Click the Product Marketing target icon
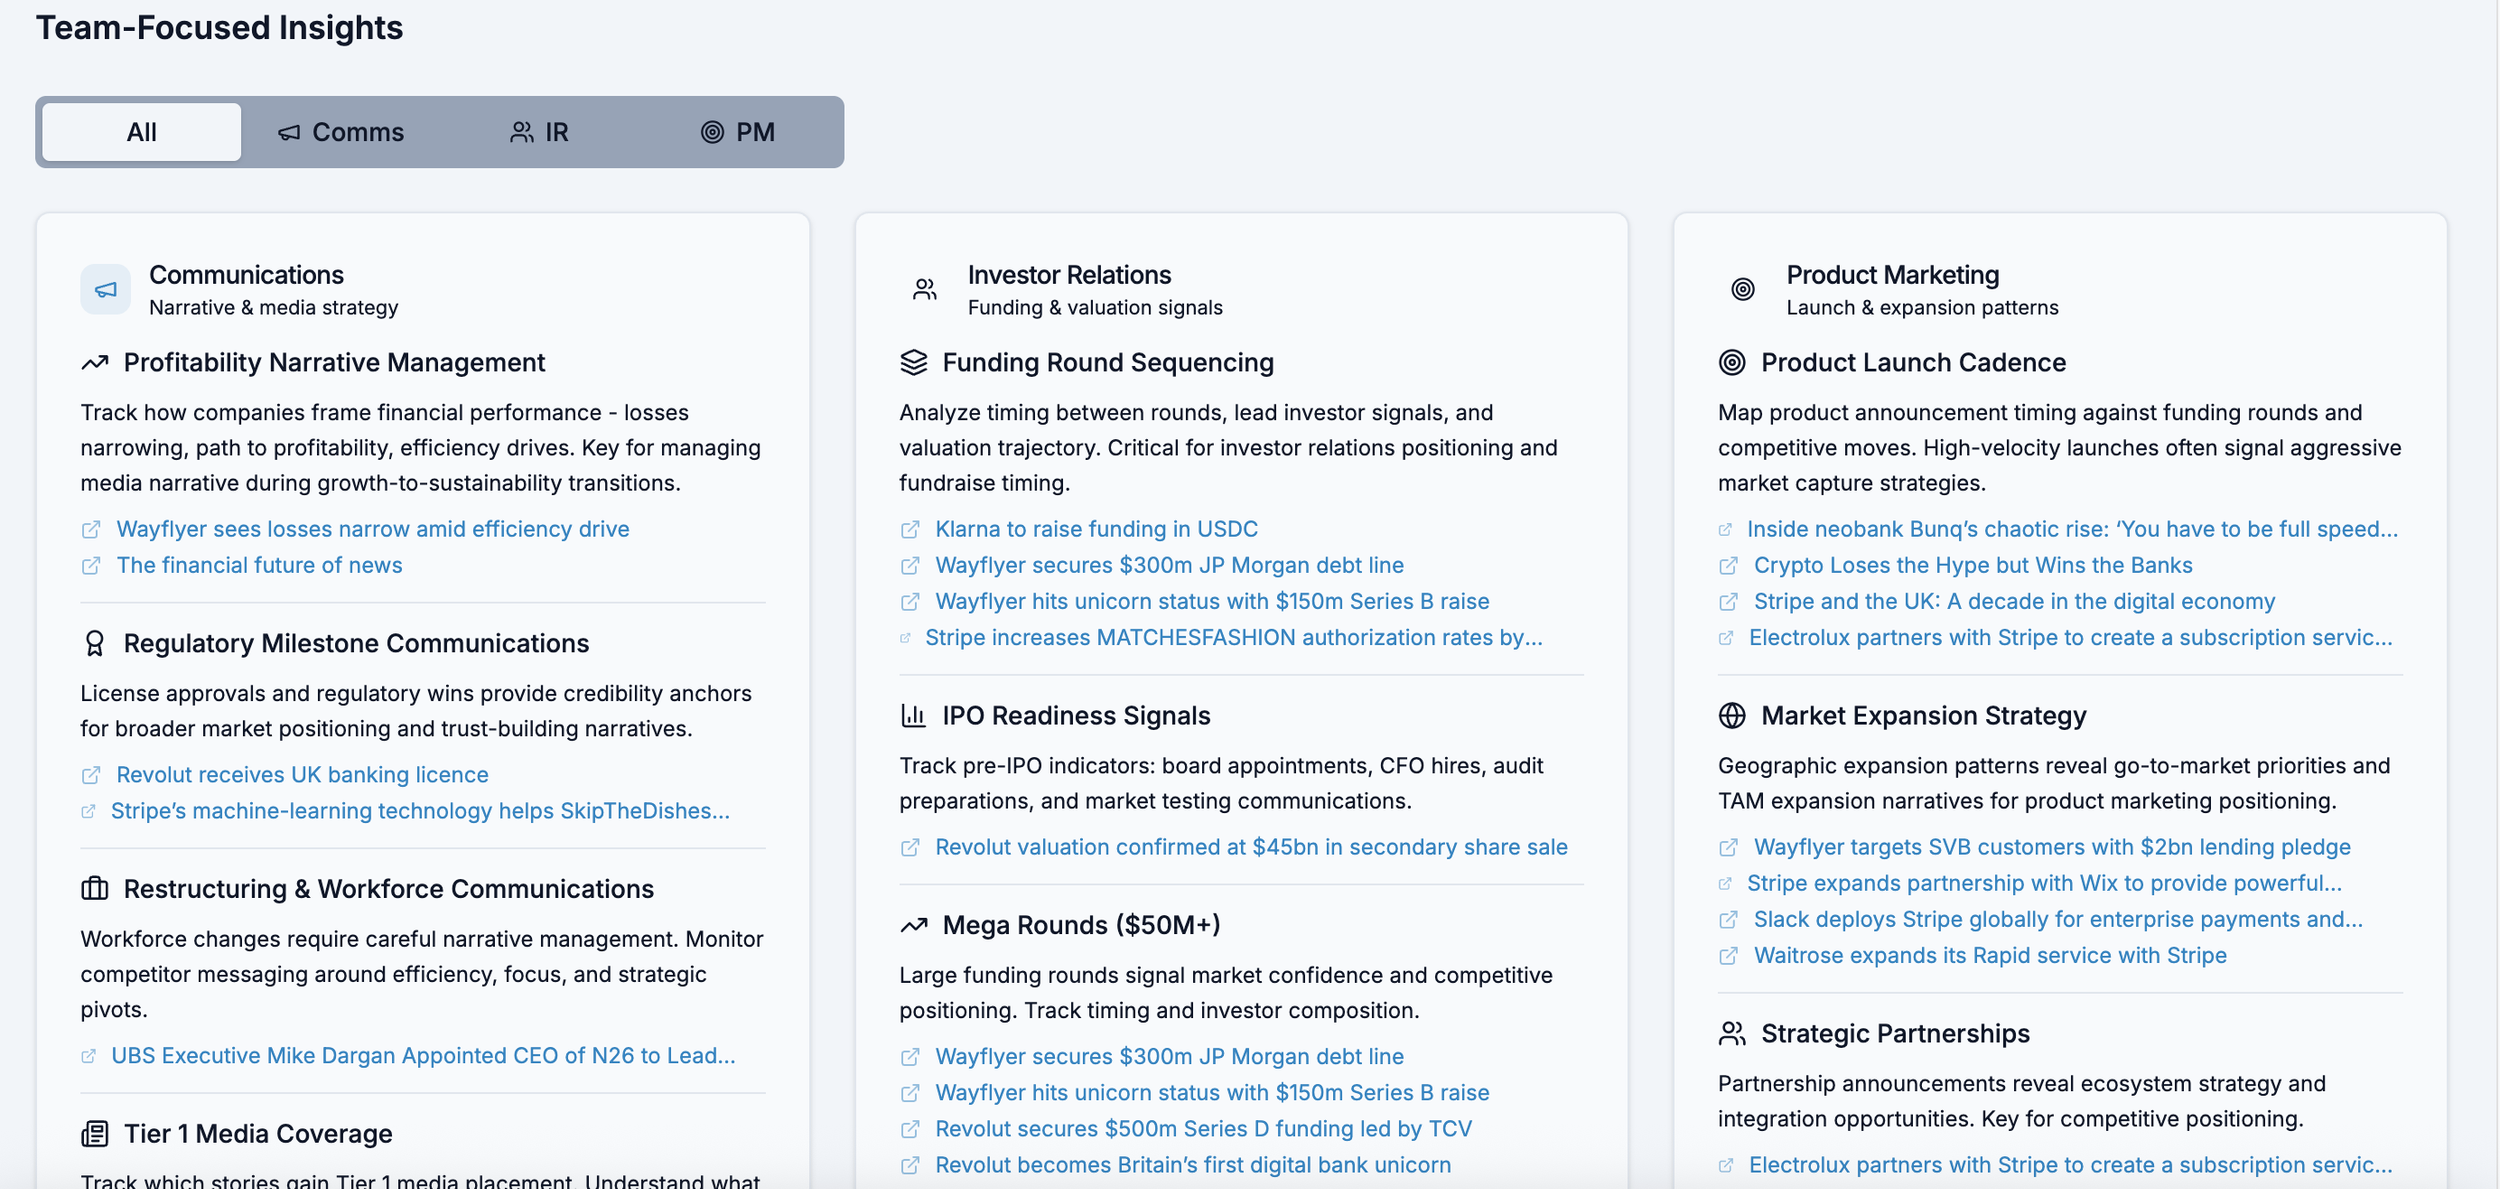The width and height of the screenshot is (2500, 1189). pos(1742,290)
